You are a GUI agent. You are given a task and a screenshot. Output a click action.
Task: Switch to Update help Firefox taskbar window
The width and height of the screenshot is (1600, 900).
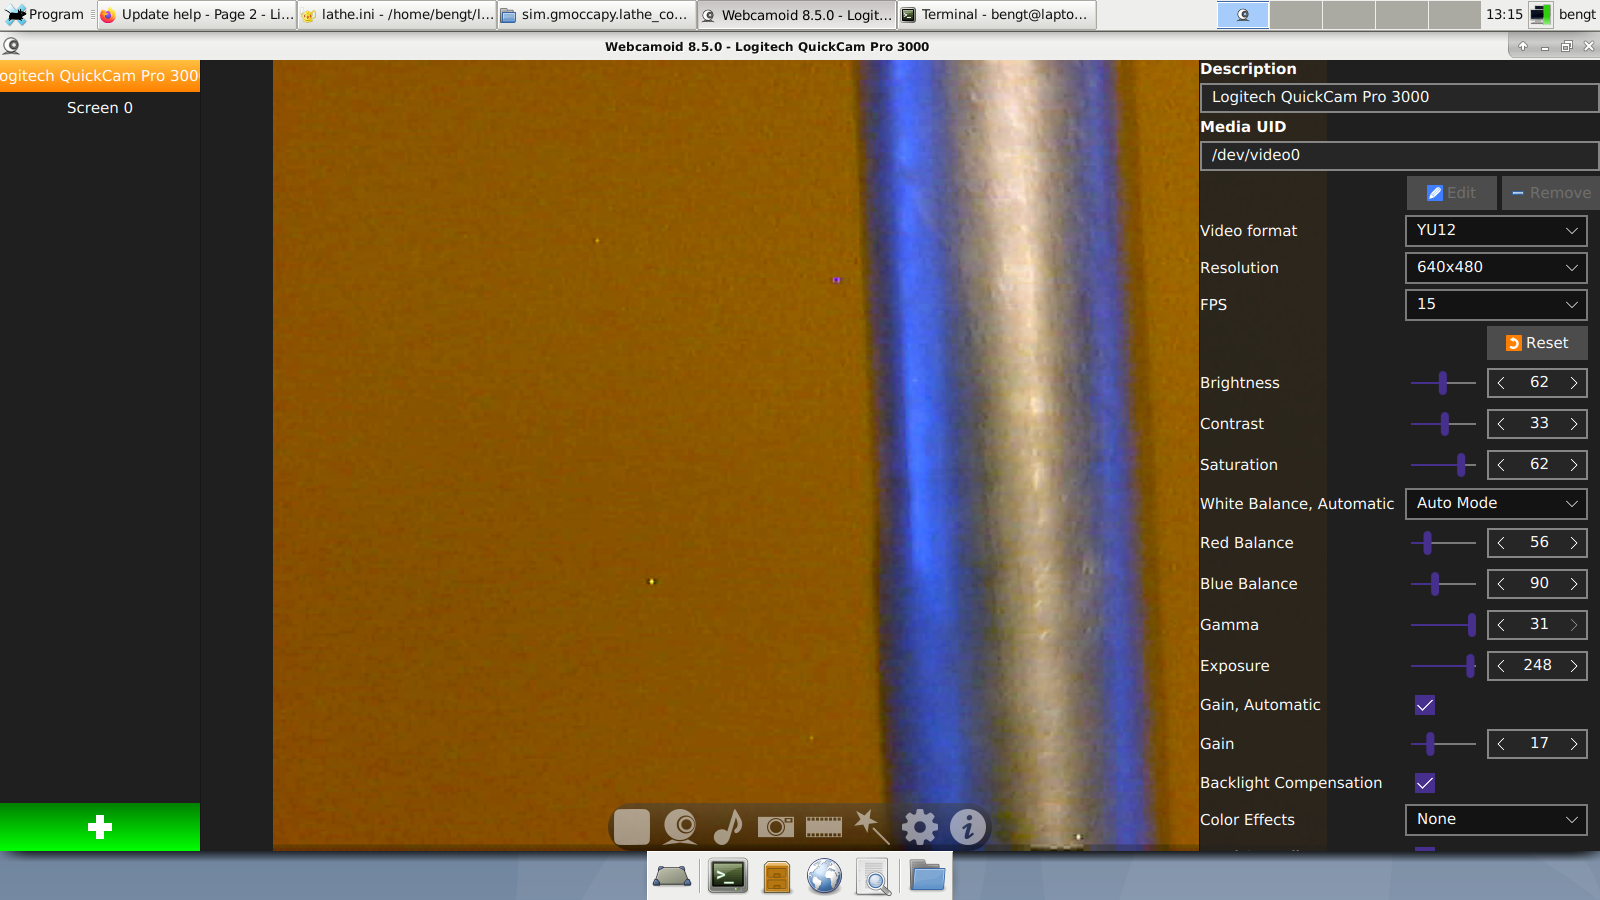click(197, 15)
